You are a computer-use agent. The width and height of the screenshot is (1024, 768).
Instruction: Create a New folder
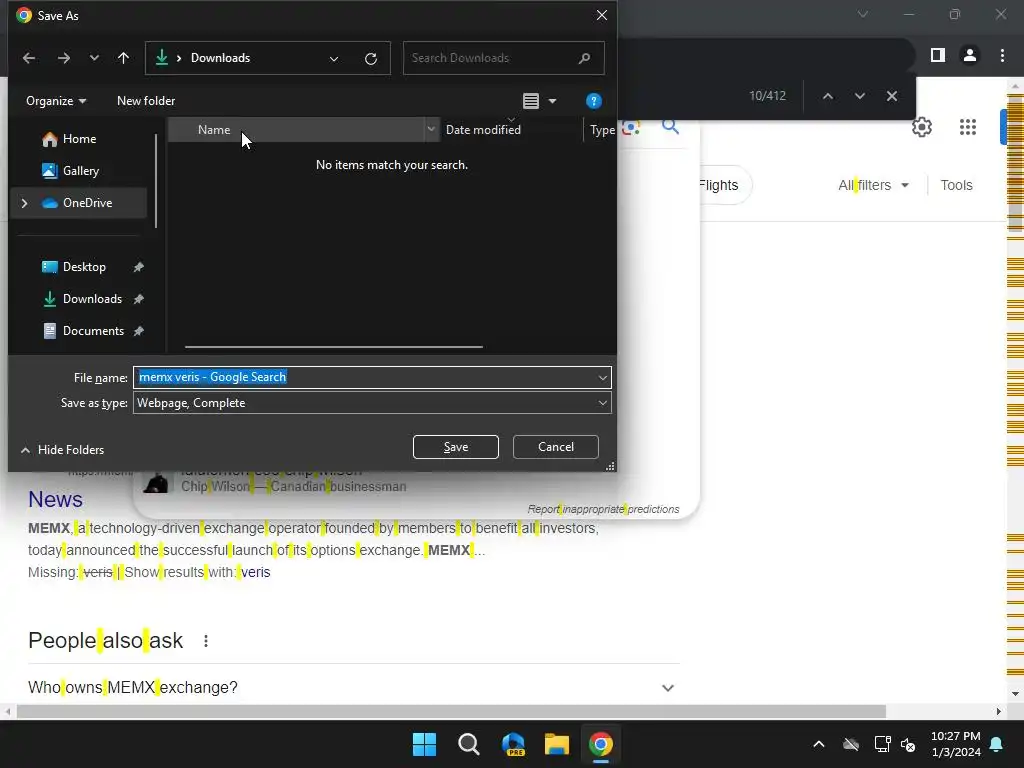click(x=146, y=101)
